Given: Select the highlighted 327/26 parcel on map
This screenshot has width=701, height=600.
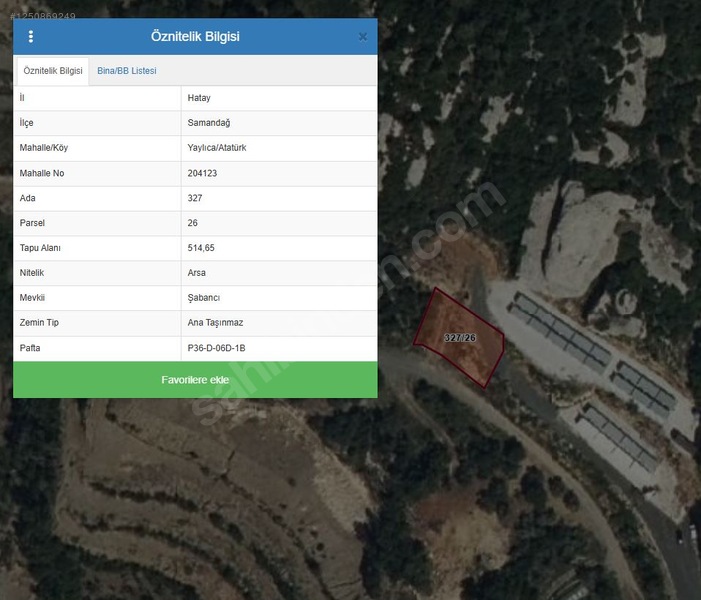Looking at the screenshot, I should (459, 338).
